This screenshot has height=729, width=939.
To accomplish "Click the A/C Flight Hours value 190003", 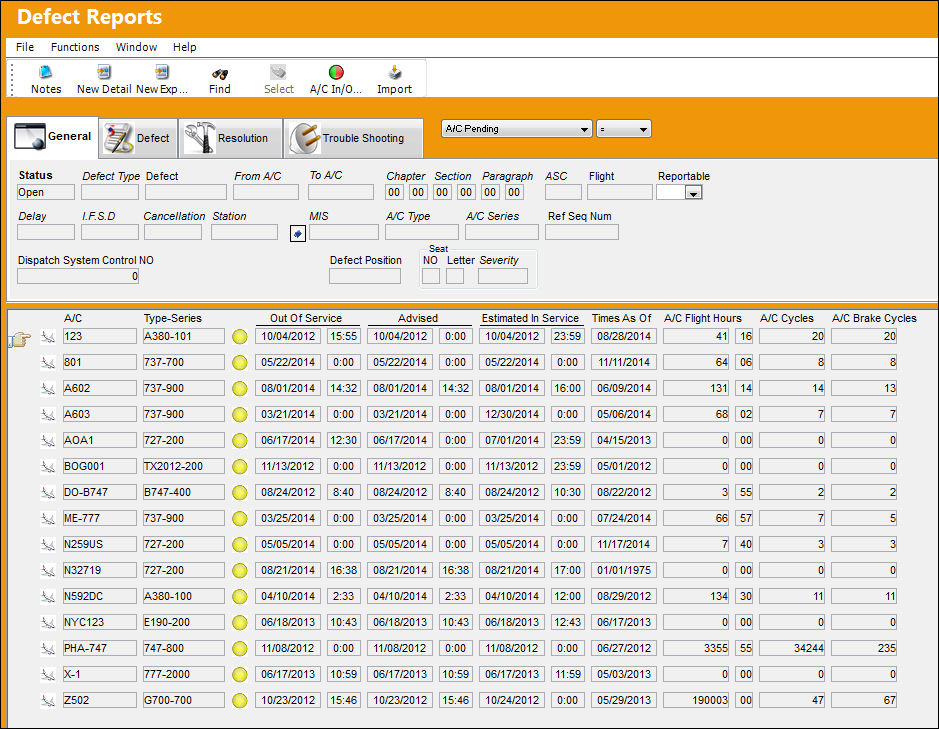I will click(696, 700).
